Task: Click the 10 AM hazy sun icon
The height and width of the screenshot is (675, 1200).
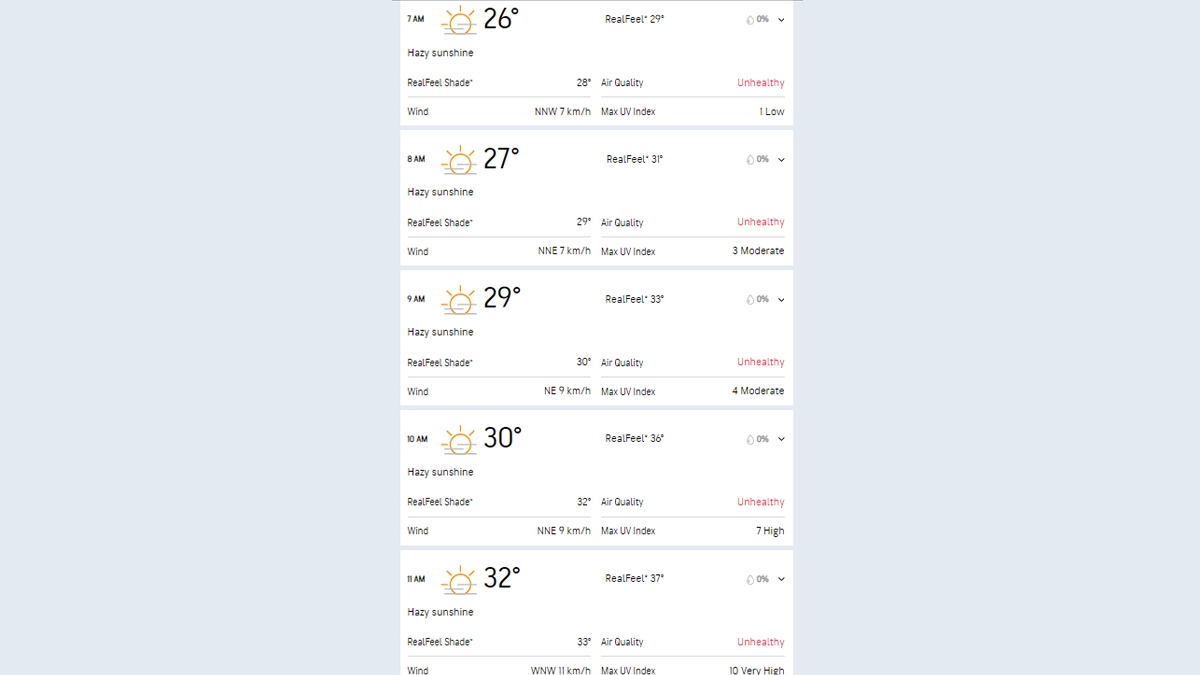Action: point(459,440)
